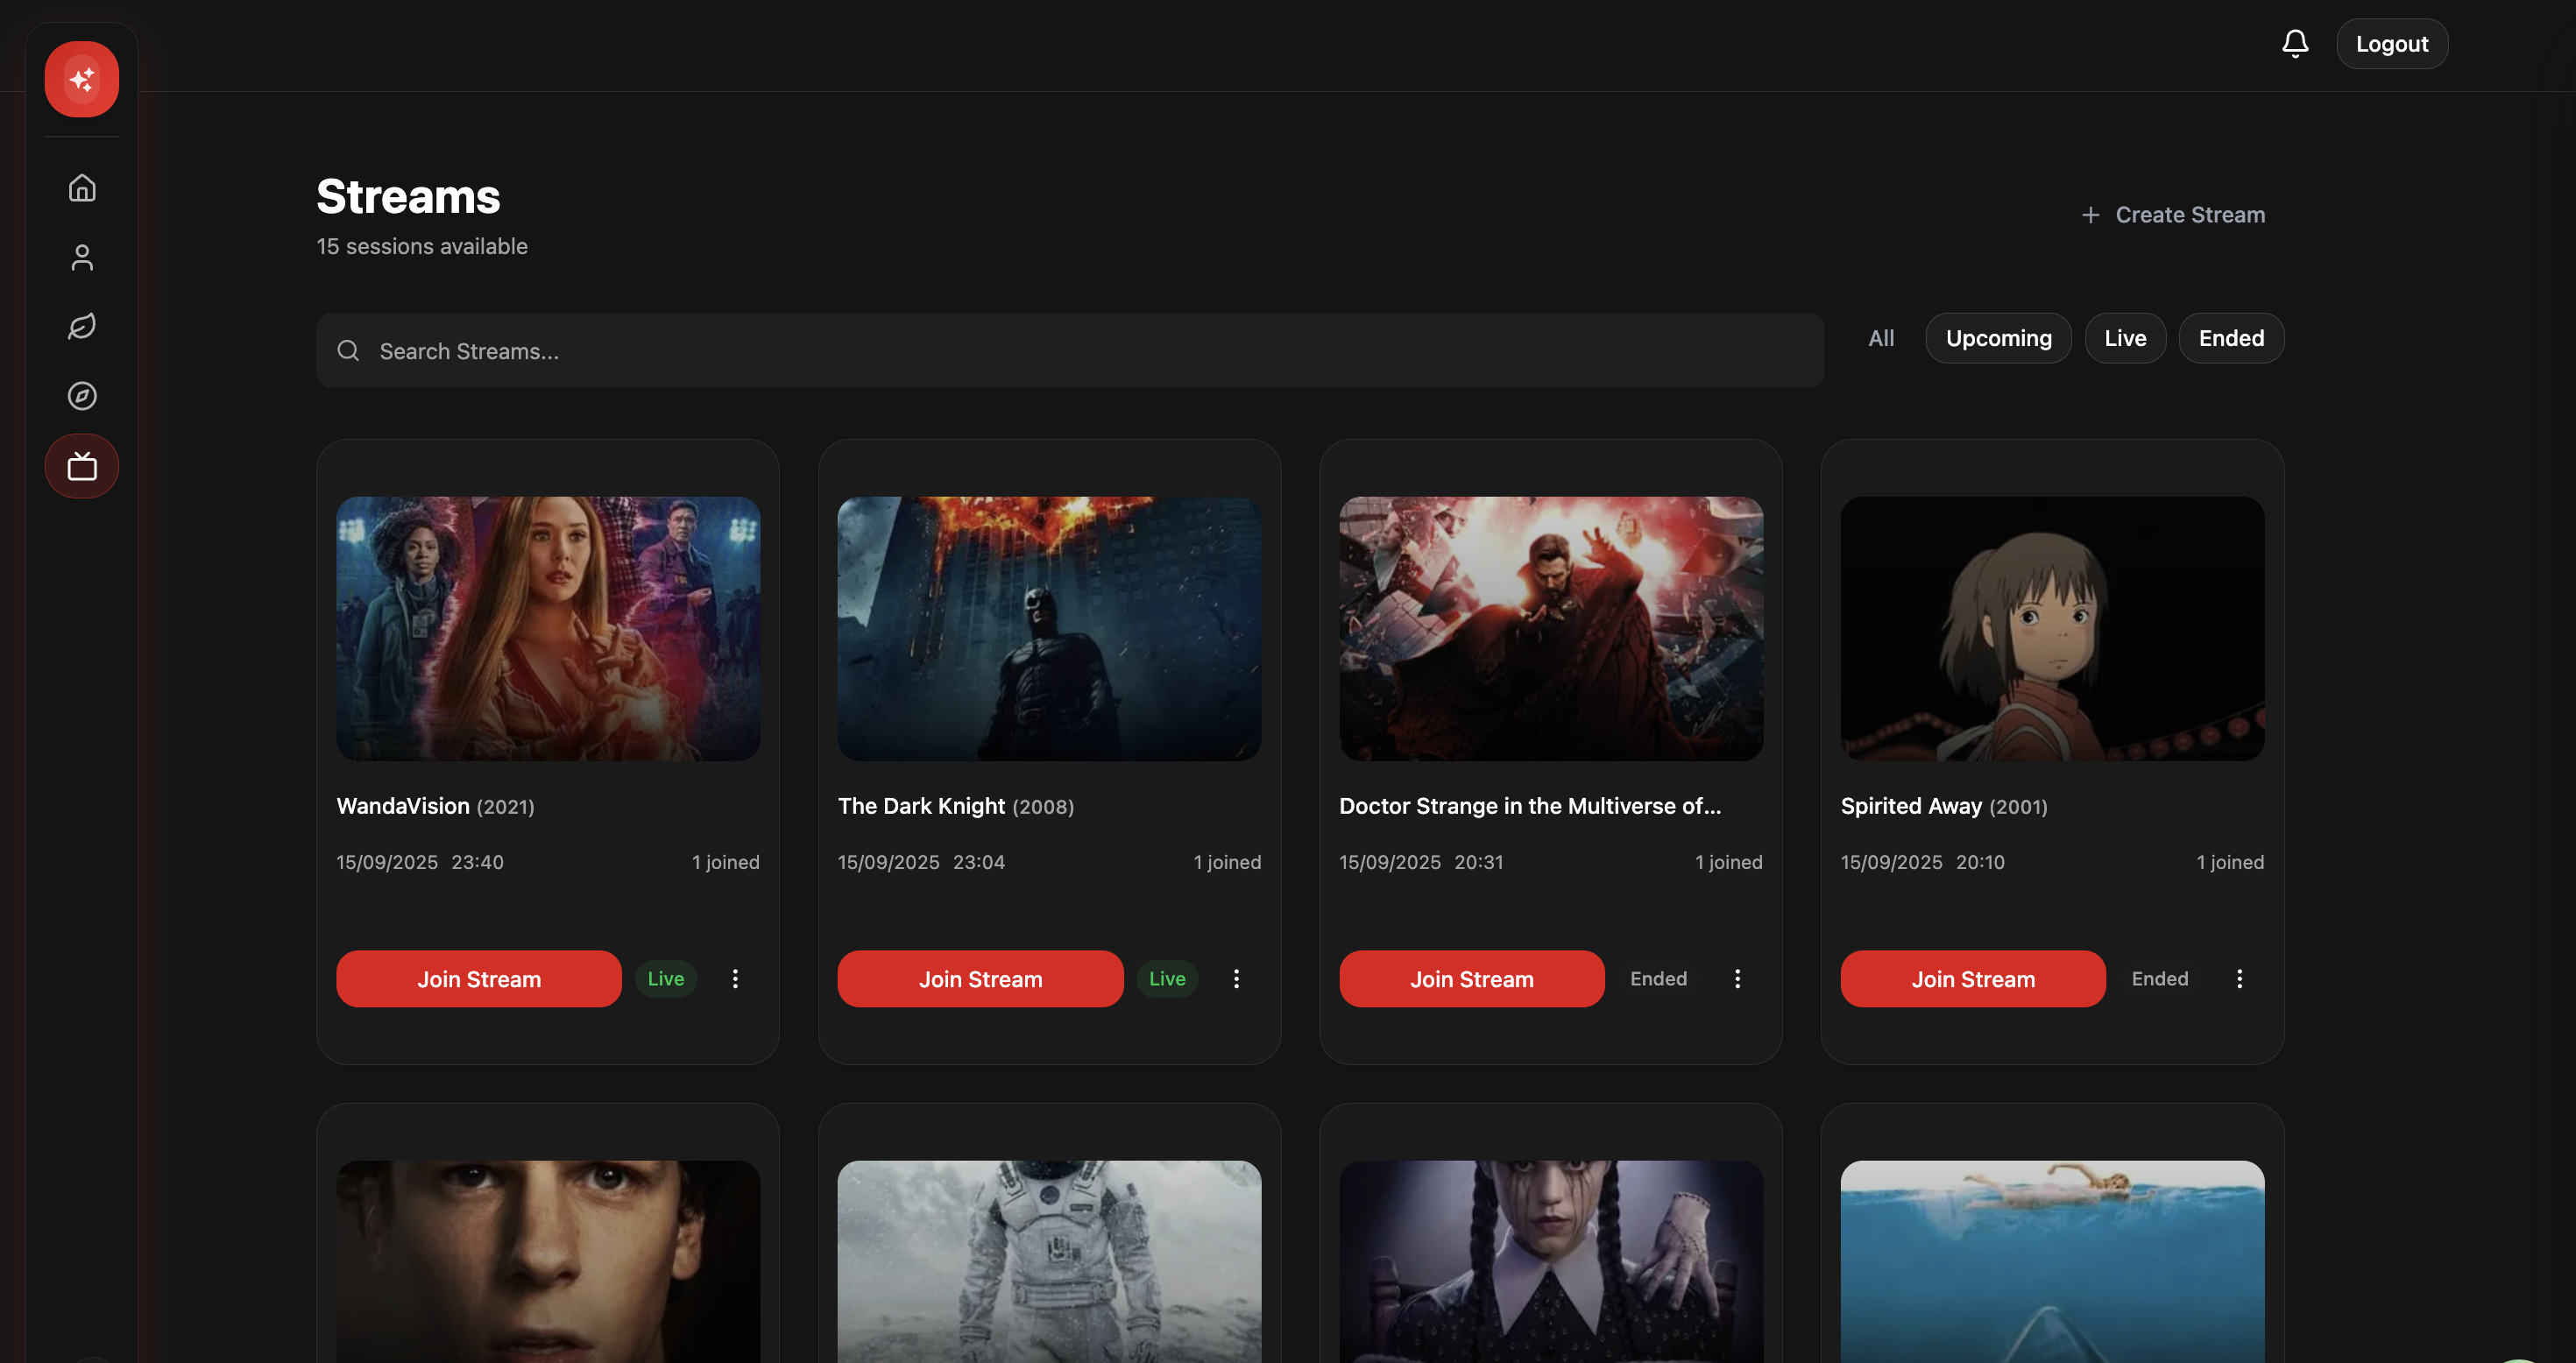2576x1363 pixels.
Task: Click the magnifier icon in search bar
Action: pos(348,351)
